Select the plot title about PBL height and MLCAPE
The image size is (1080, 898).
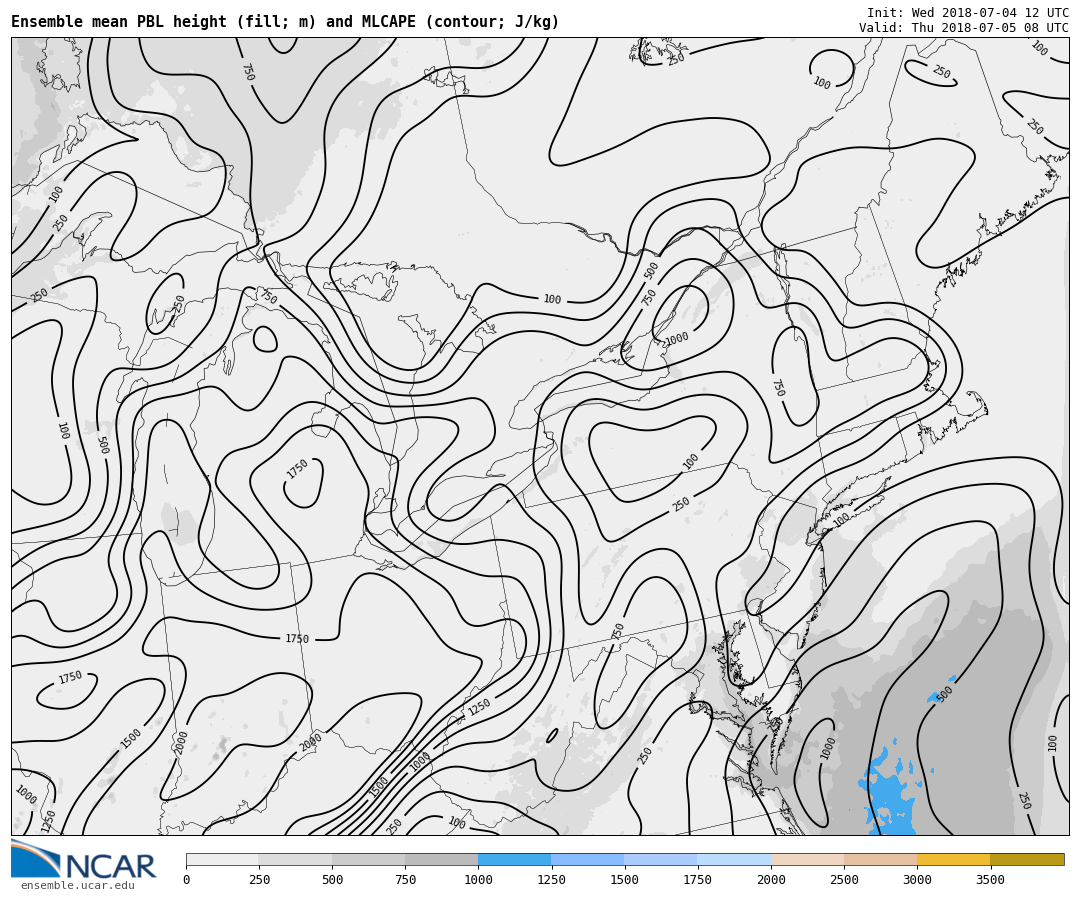pyautogui.click(x=285, y=22)
